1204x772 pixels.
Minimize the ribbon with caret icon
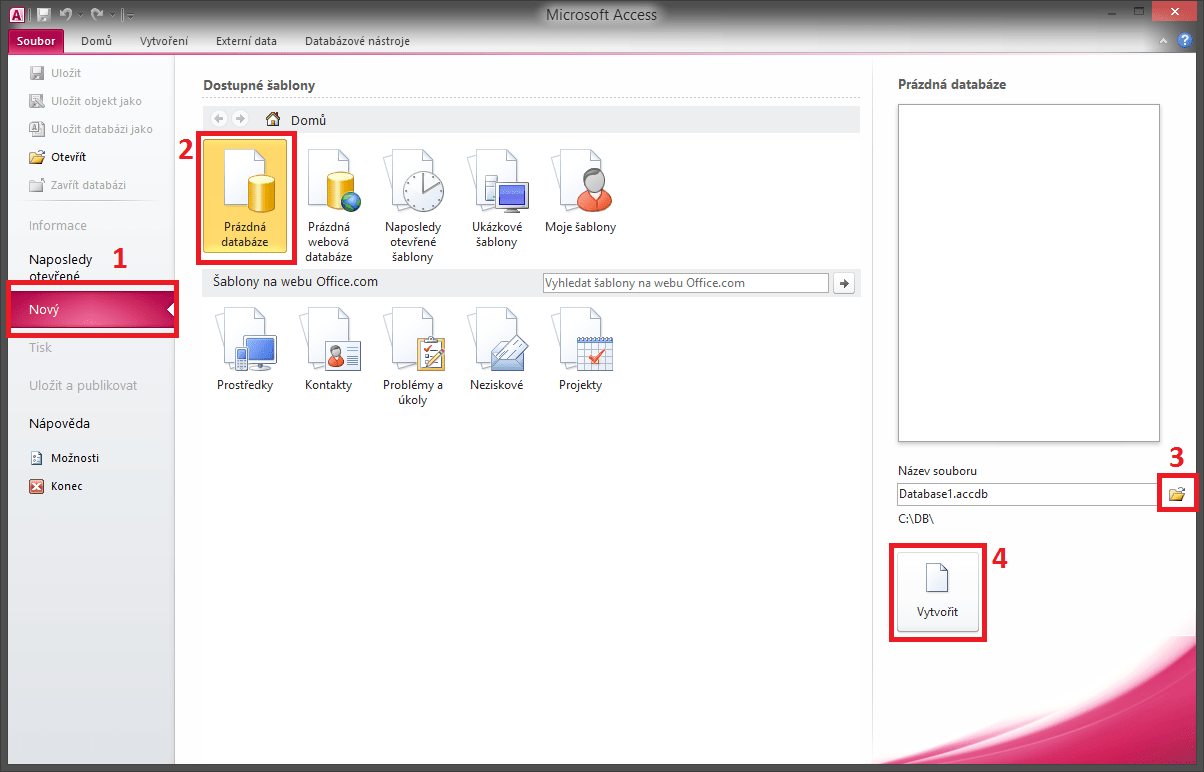[x=1165, y=41]
